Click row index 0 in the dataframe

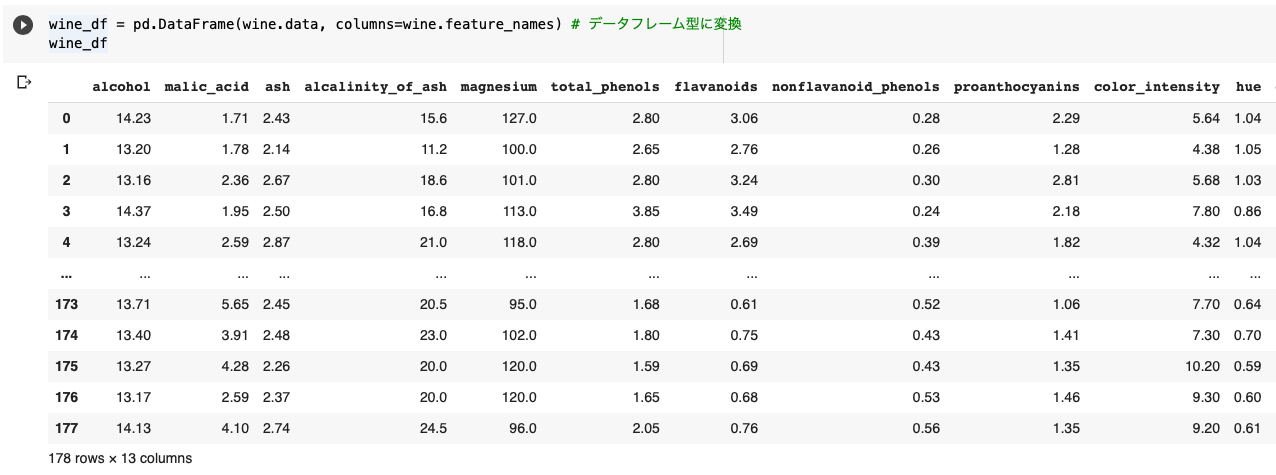click(67, 118)
